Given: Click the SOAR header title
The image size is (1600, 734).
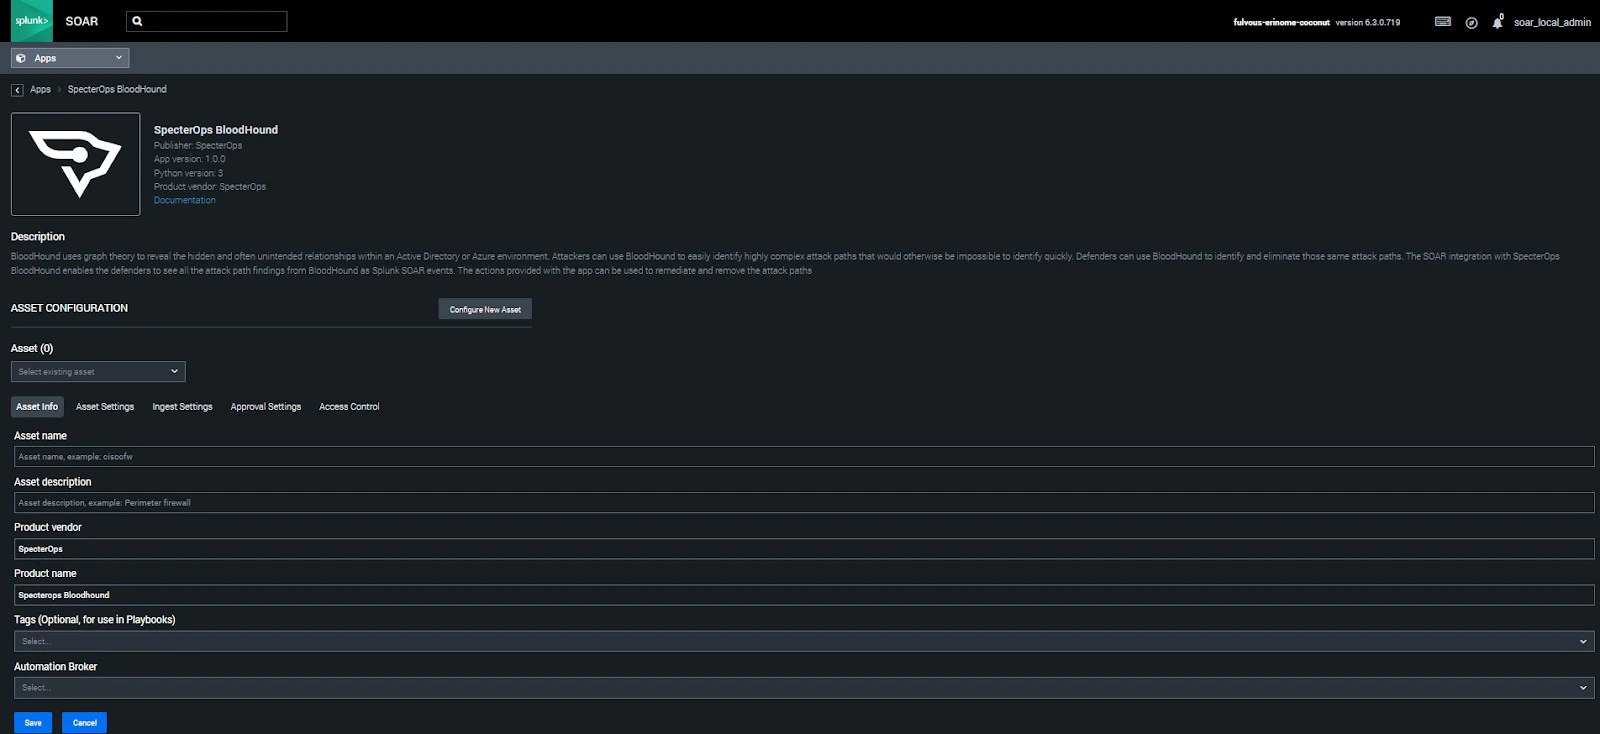Looking at the screenshot, I should pos(82,21).
